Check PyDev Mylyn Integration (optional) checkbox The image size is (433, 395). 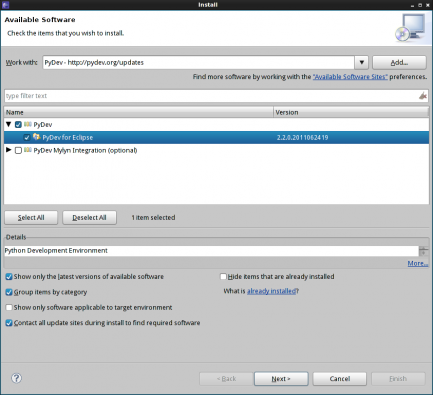(x=18, y=150)
